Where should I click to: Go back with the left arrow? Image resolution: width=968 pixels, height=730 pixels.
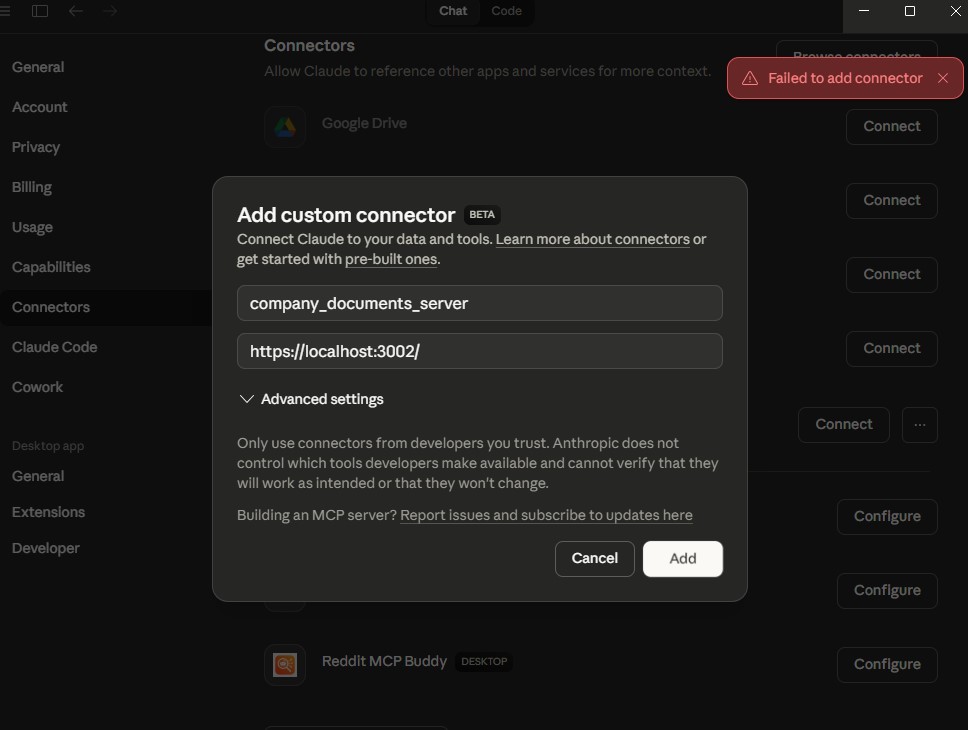click(75, 10)
